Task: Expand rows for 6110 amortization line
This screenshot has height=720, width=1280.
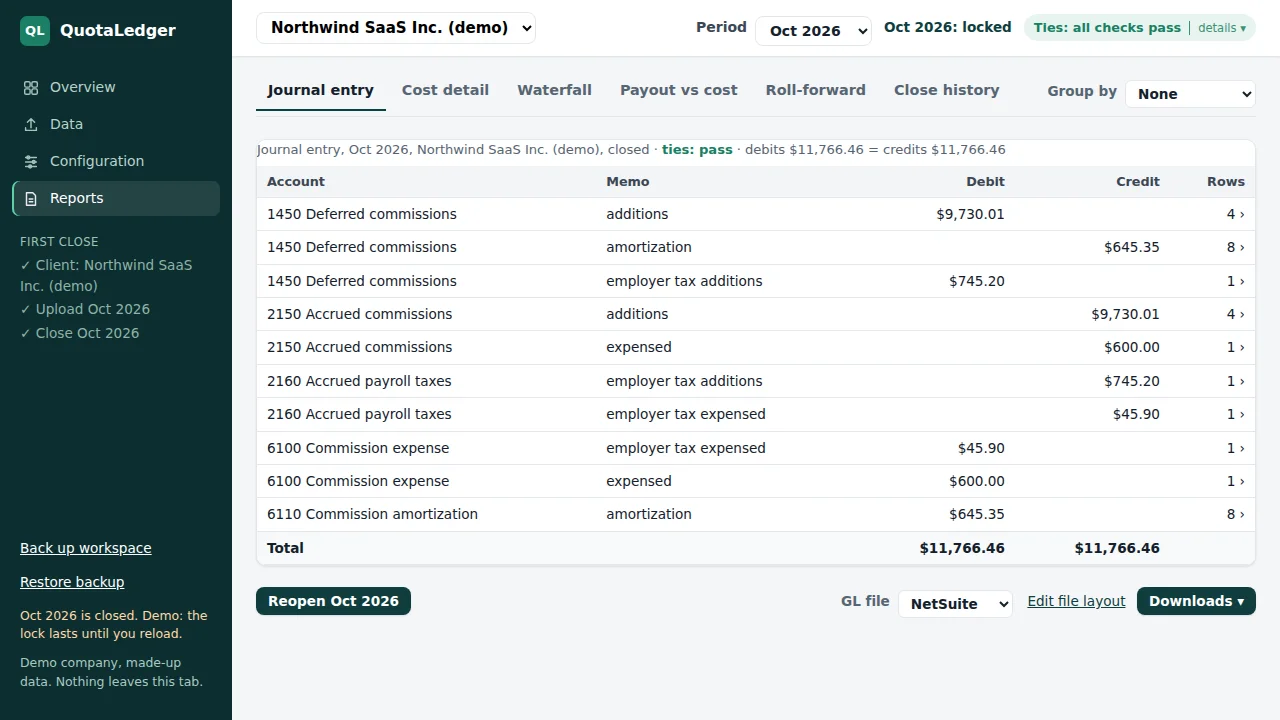Action: click(x=1236, y=514)
